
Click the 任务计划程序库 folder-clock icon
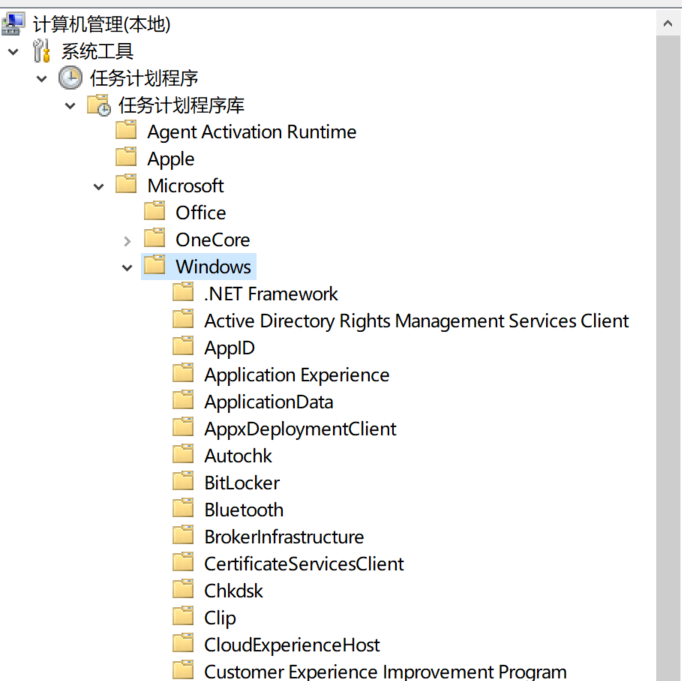99,105
